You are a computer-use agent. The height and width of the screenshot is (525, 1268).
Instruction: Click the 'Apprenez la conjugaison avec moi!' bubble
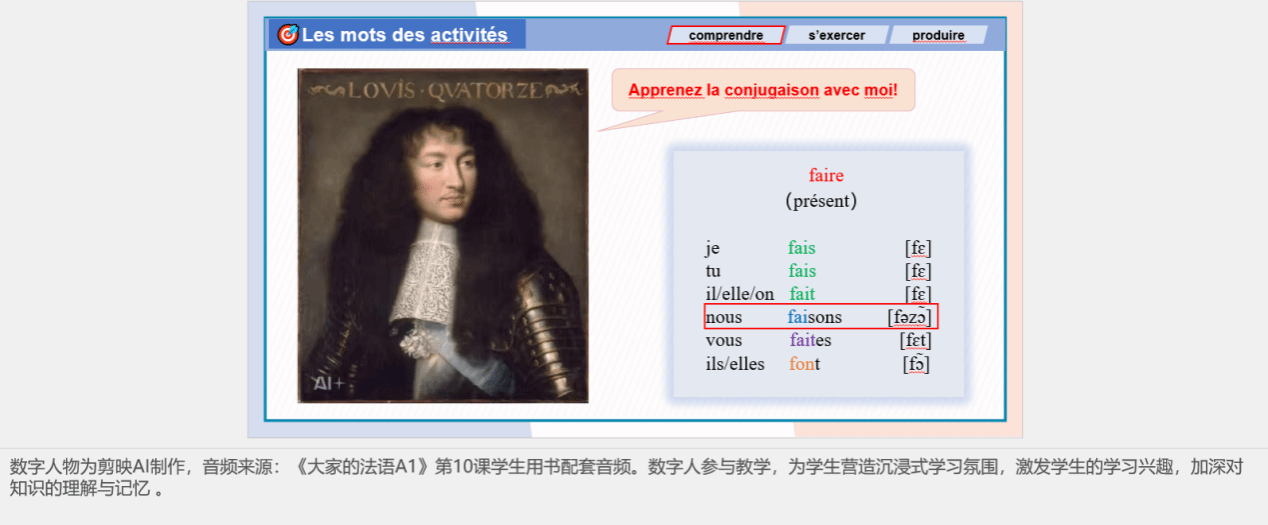(x=762, y=90)
